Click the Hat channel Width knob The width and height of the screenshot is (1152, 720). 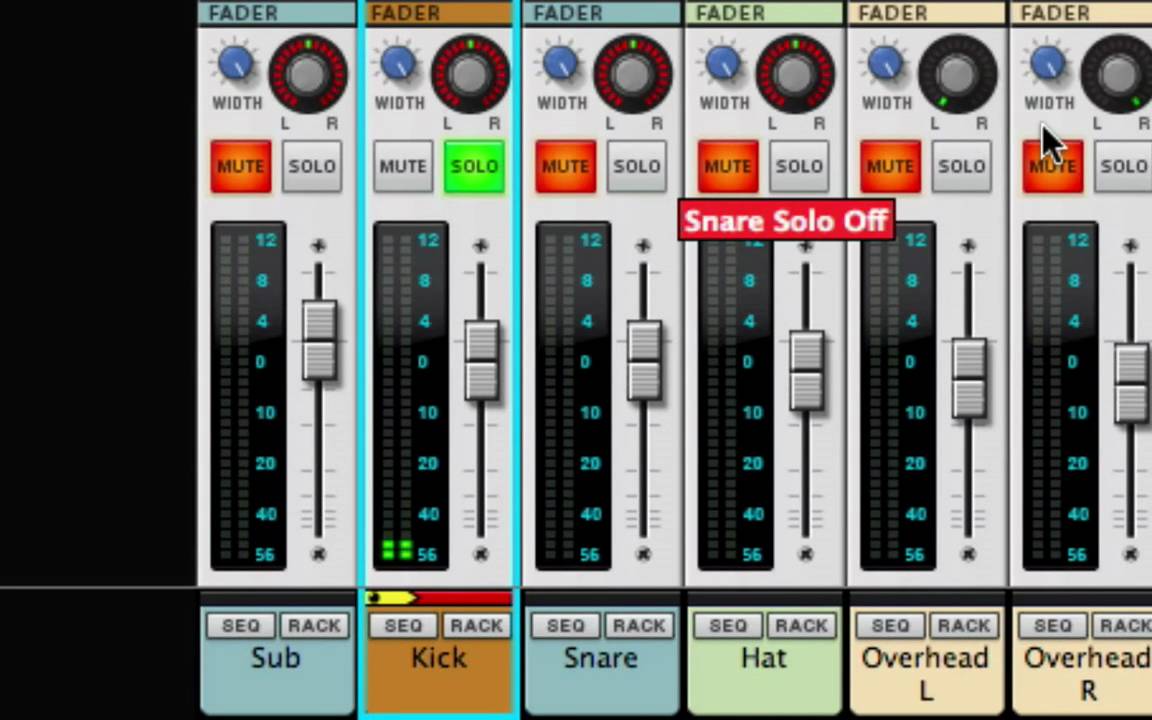724,63
